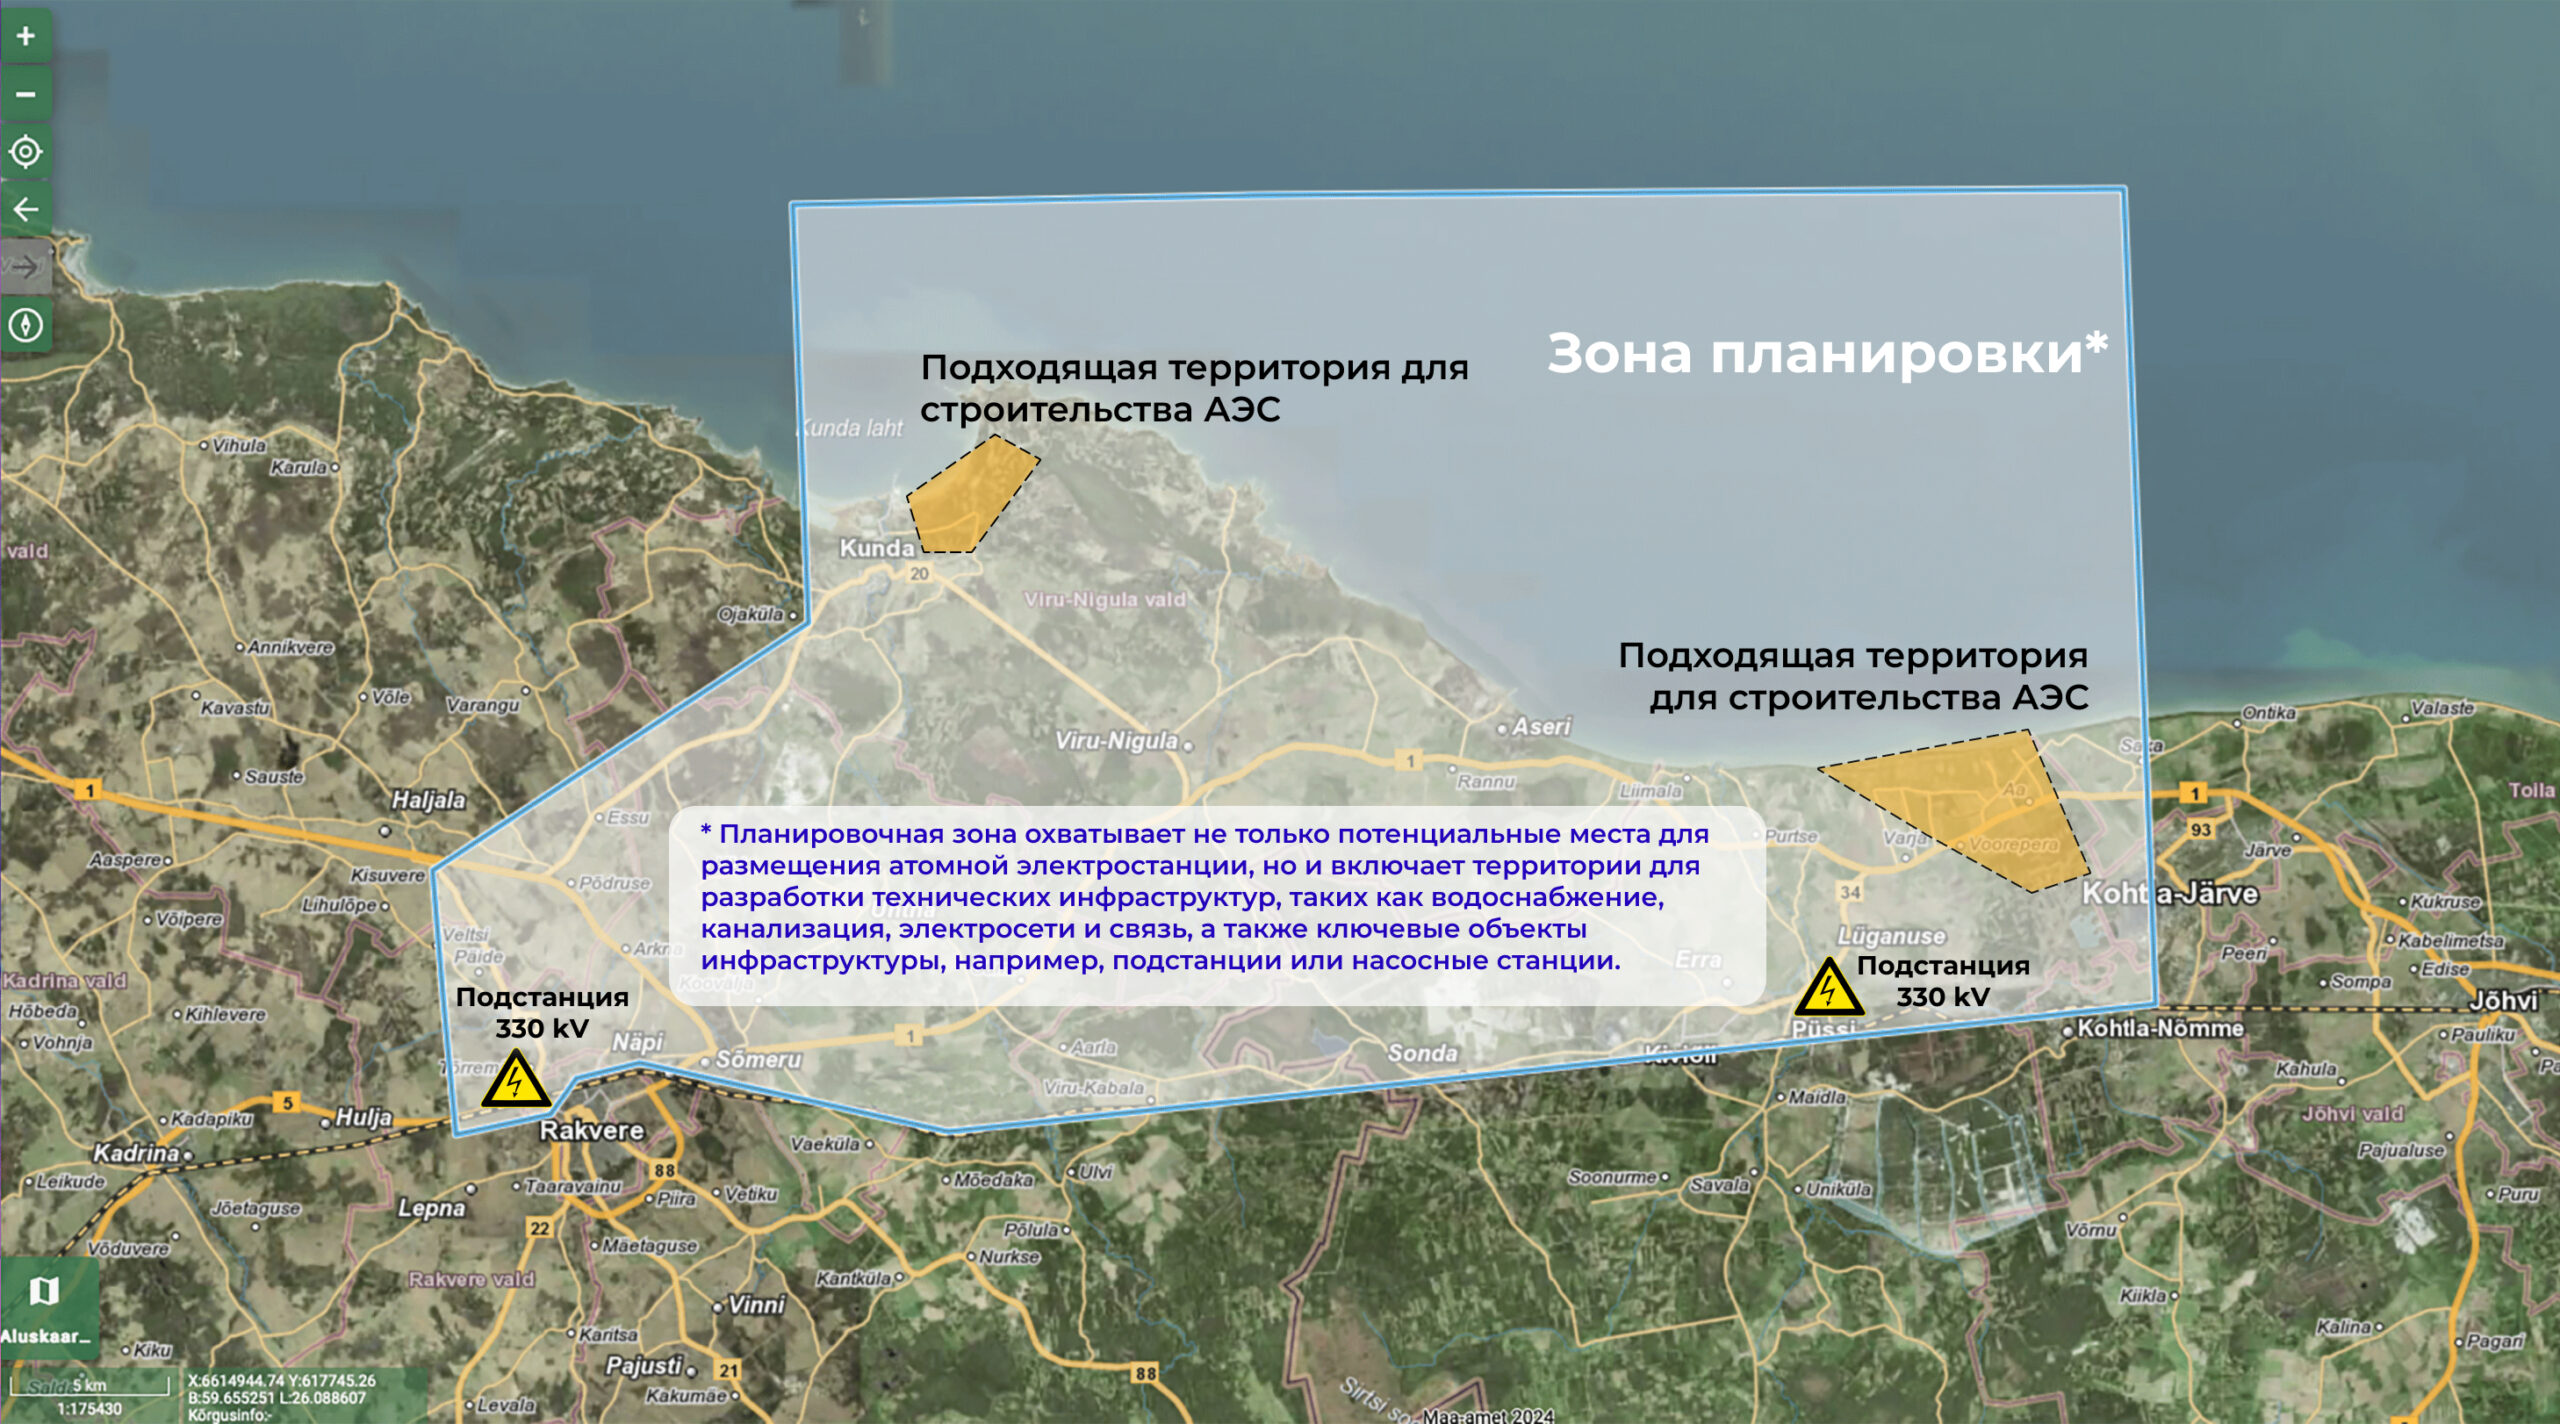
Task: Click the Viru-Nigula village label
Action: (1116, 741)
